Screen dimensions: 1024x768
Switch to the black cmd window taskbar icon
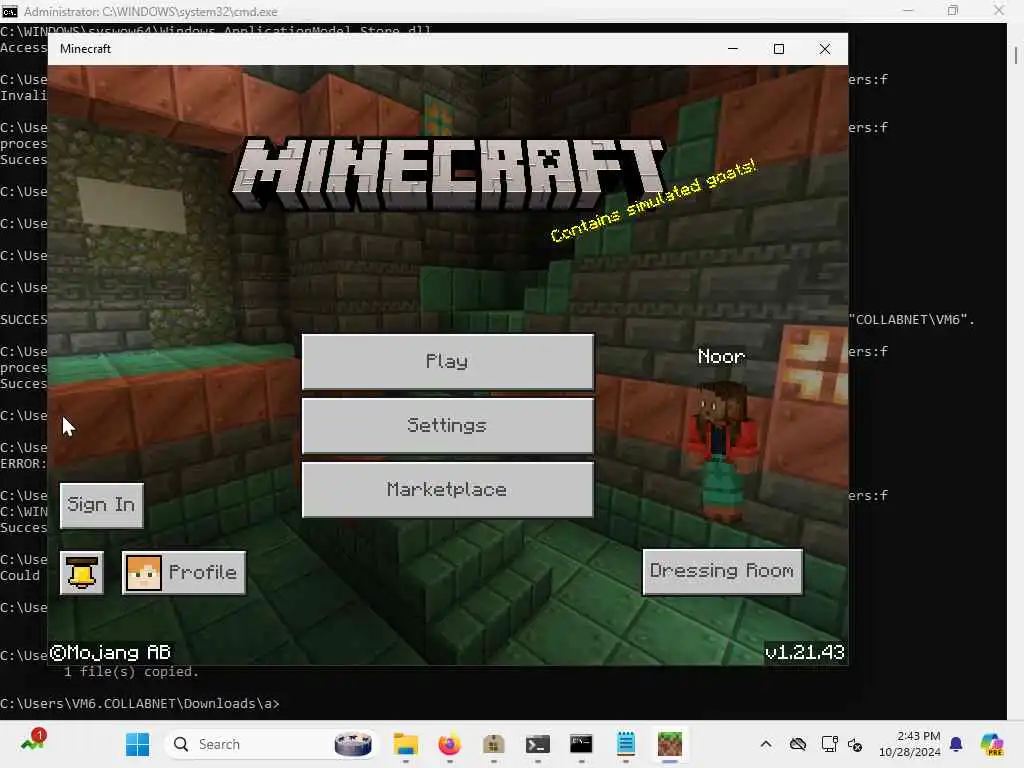coord(581,744)
